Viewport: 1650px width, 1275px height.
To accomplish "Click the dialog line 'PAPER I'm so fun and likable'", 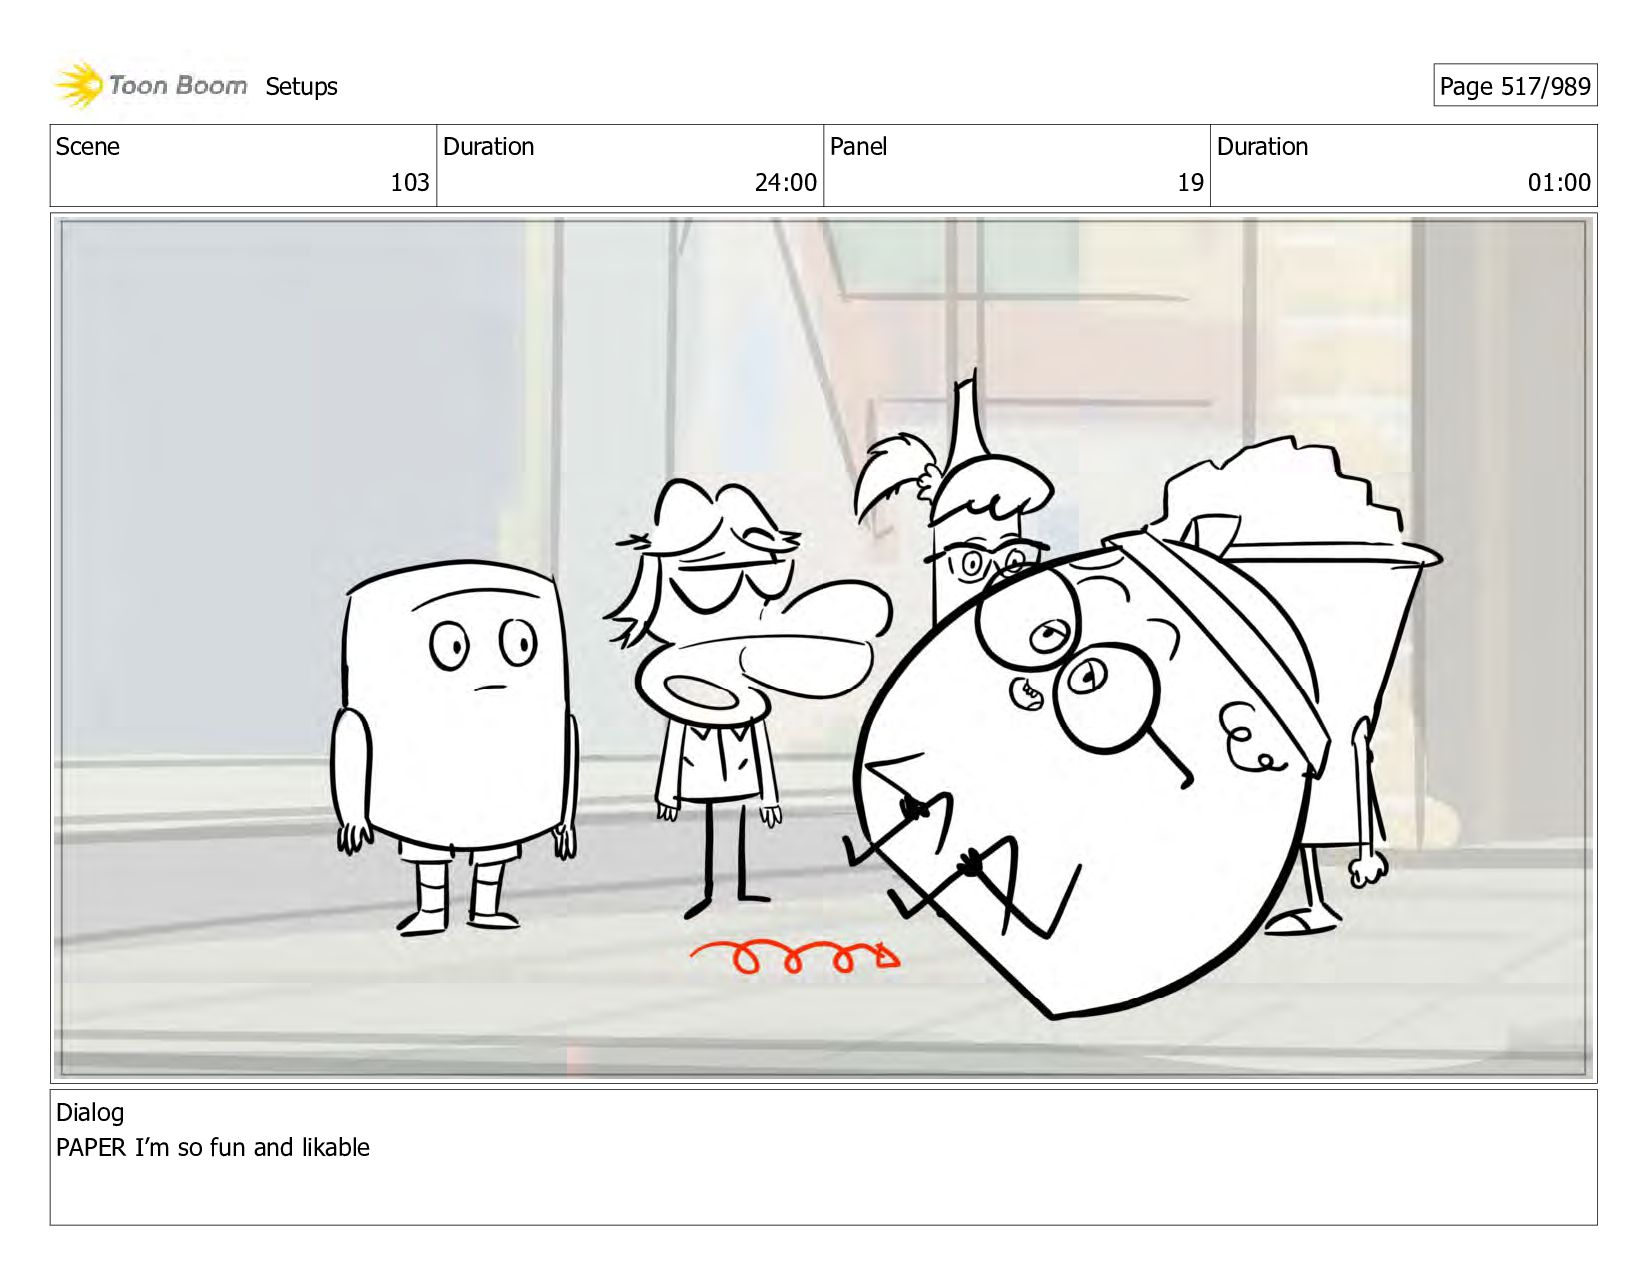I will click(x=213, y=1147).
